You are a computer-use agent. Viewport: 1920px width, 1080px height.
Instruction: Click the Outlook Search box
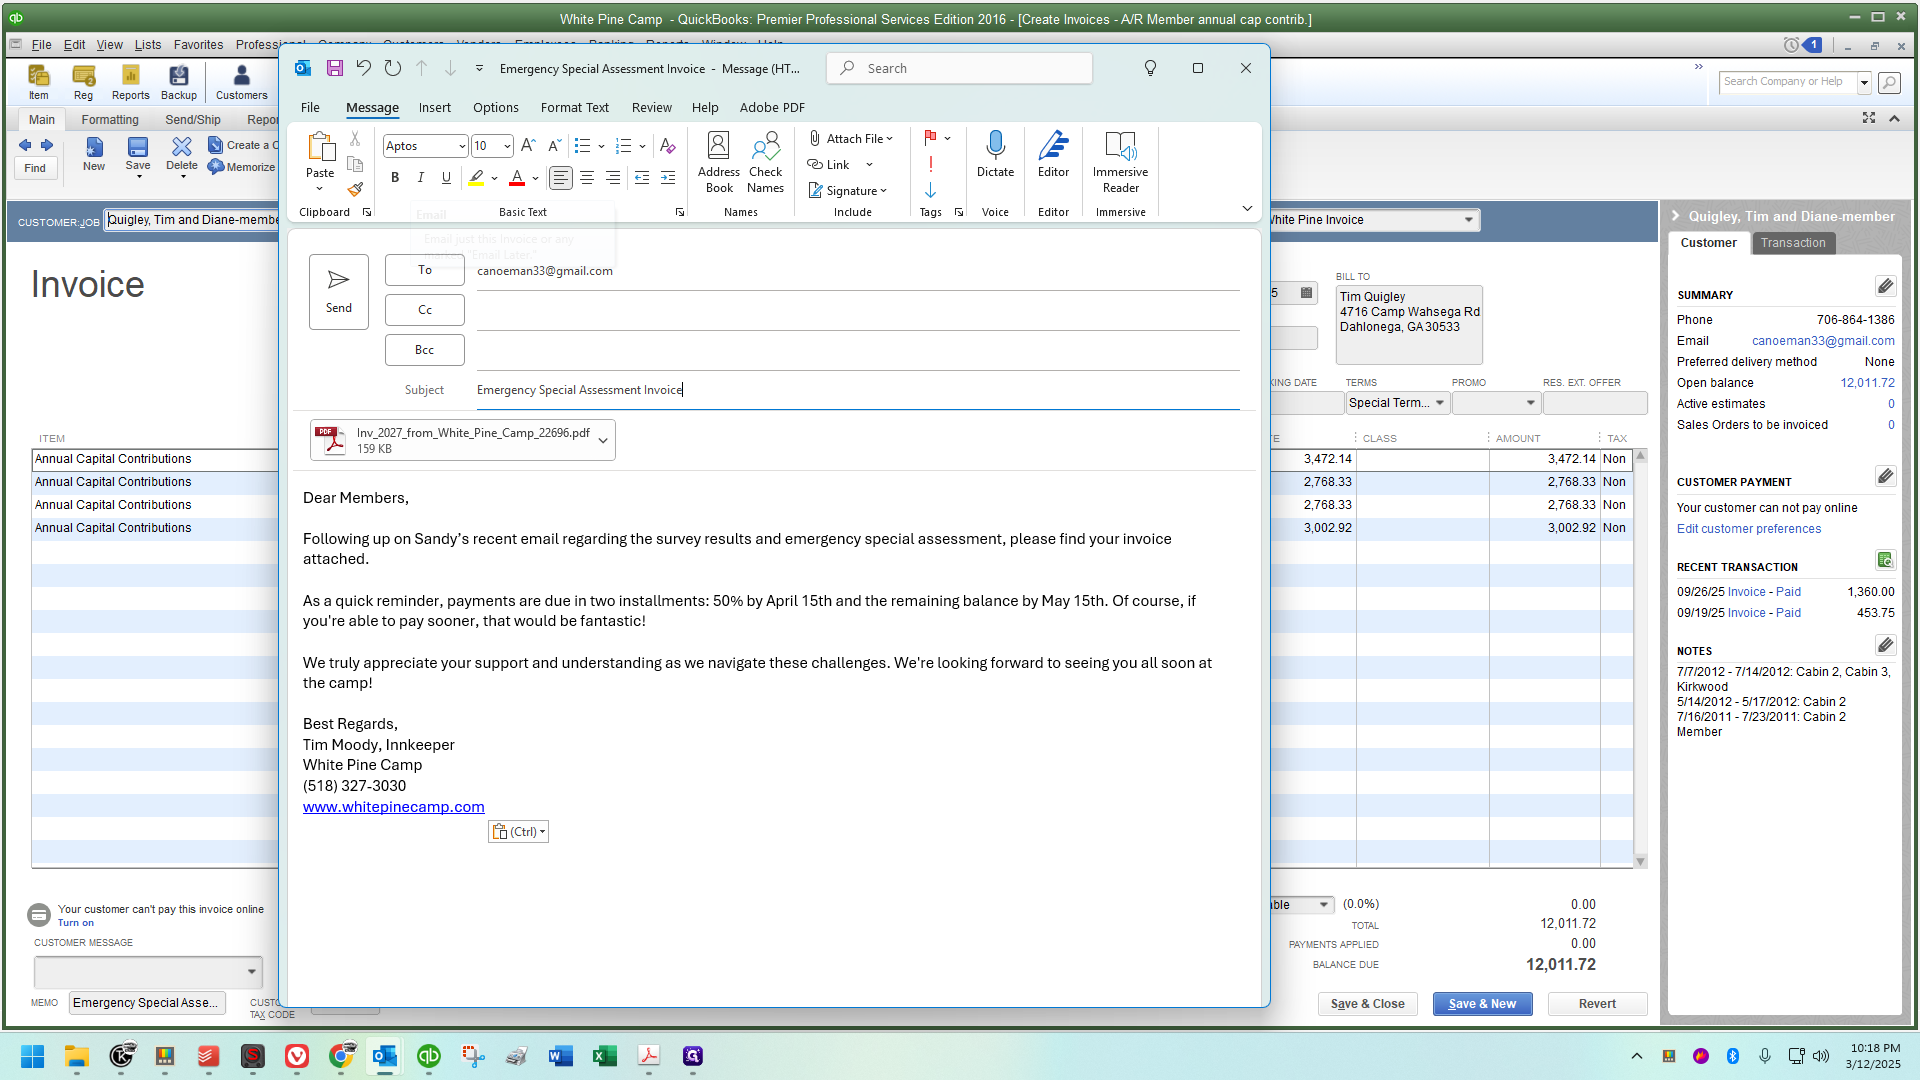point(960,68)
